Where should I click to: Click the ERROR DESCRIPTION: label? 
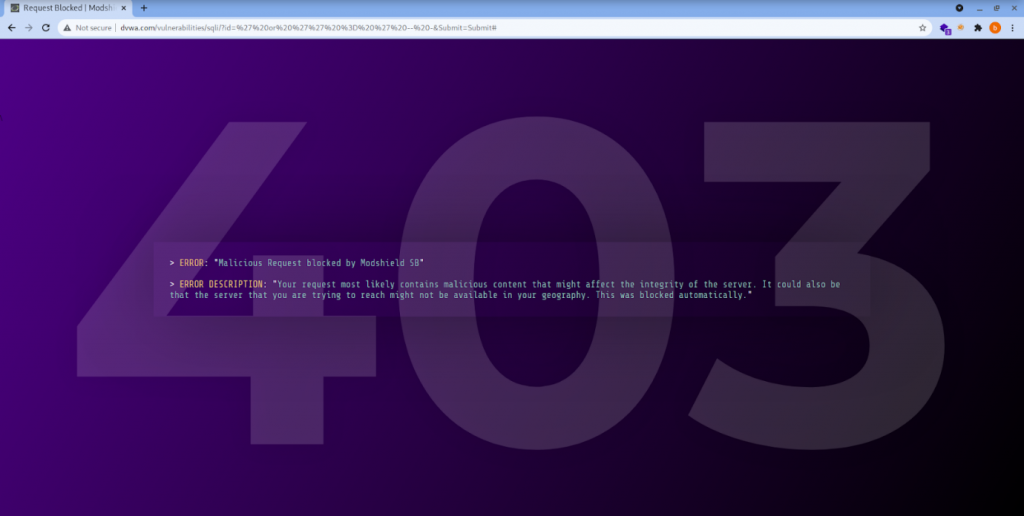coord(223,284)
